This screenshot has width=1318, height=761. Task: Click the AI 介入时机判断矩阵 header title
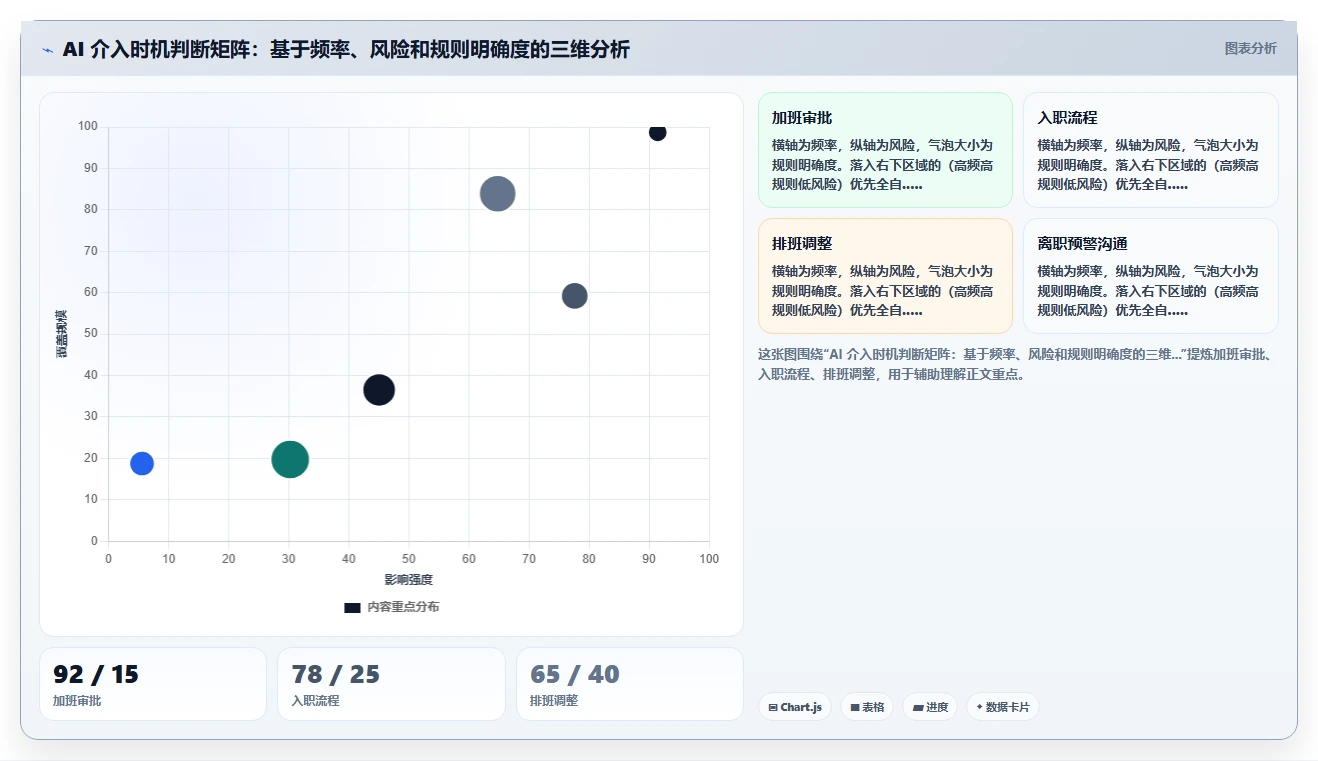coord(346,49)
